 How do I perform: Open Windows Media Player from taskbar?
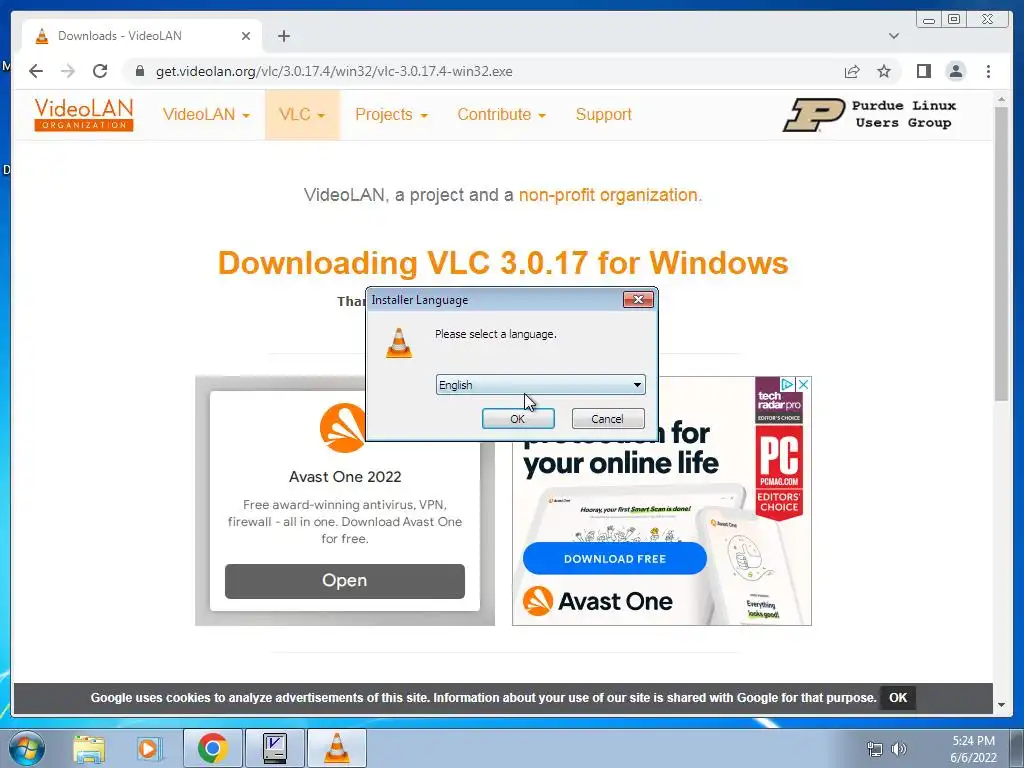149,748
